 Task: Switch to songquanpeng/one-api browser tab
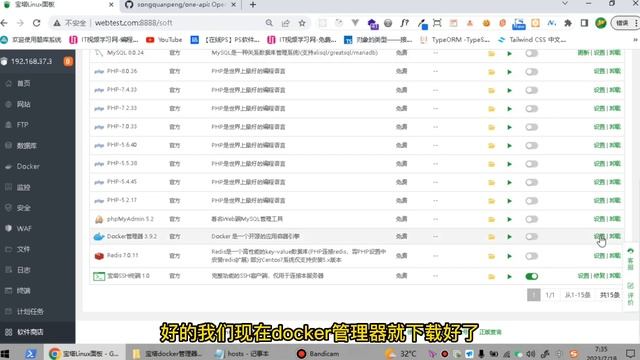[x=180, y=5]
